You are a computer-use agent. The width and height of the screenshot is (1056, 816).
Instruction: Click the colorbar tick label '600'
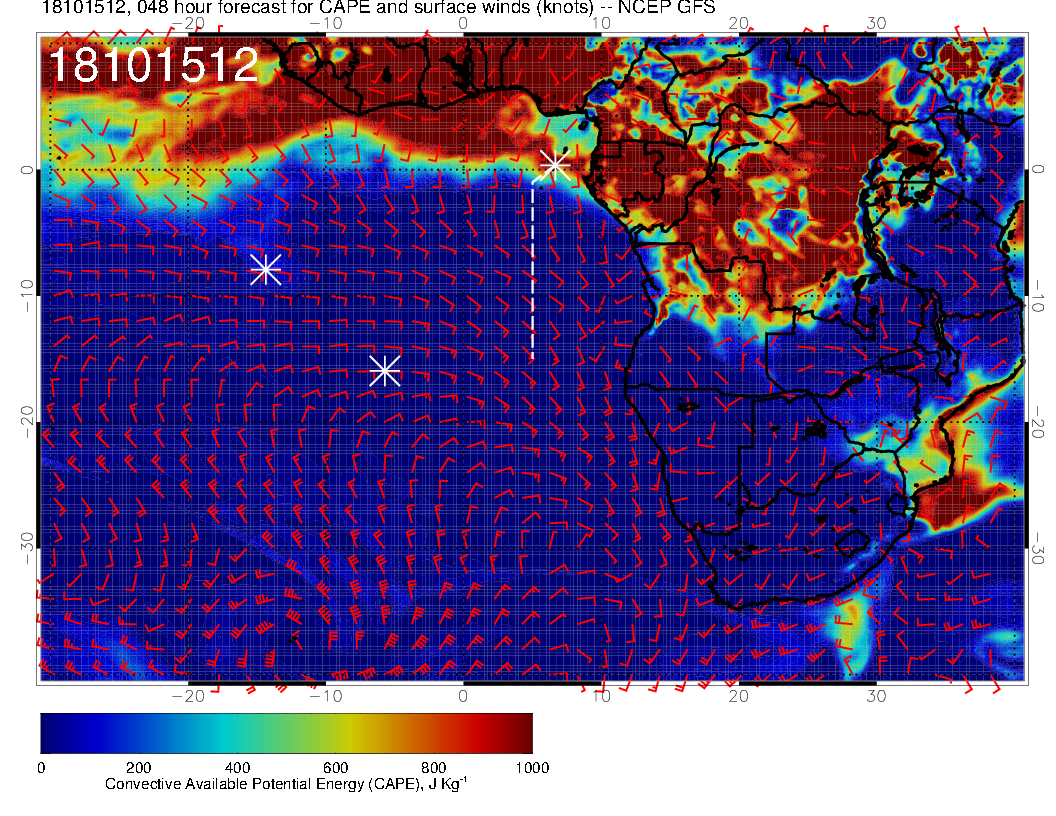[x=335, y=768]
